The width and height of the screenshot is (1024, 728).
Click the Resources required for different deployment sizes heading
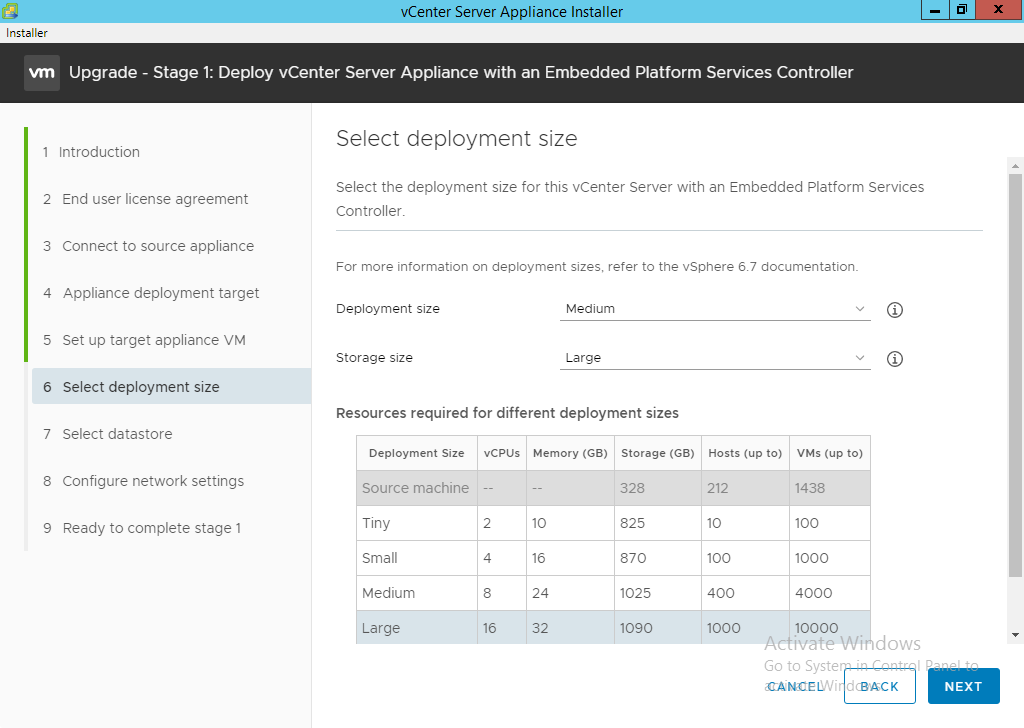click(507, 413)
